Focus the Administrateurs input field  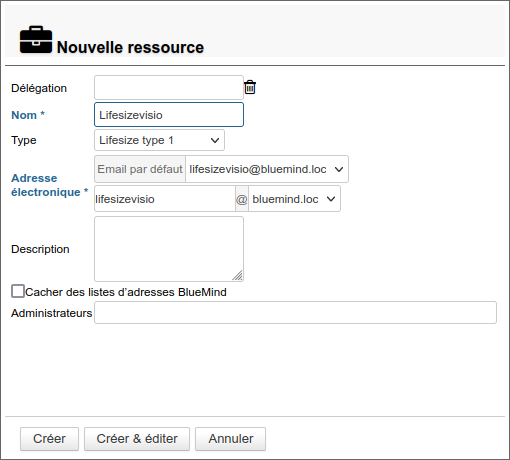click(295, 313)
